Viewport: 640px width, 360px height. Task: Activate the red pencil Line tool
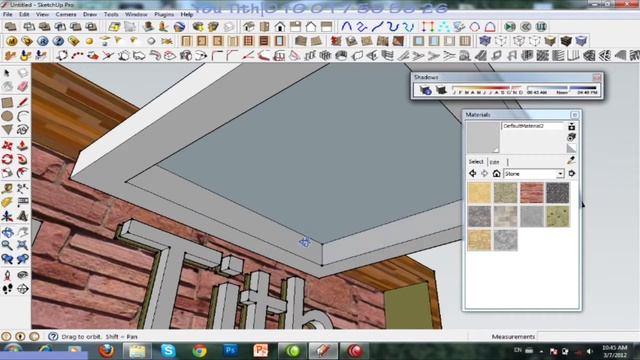coord(22,102)
